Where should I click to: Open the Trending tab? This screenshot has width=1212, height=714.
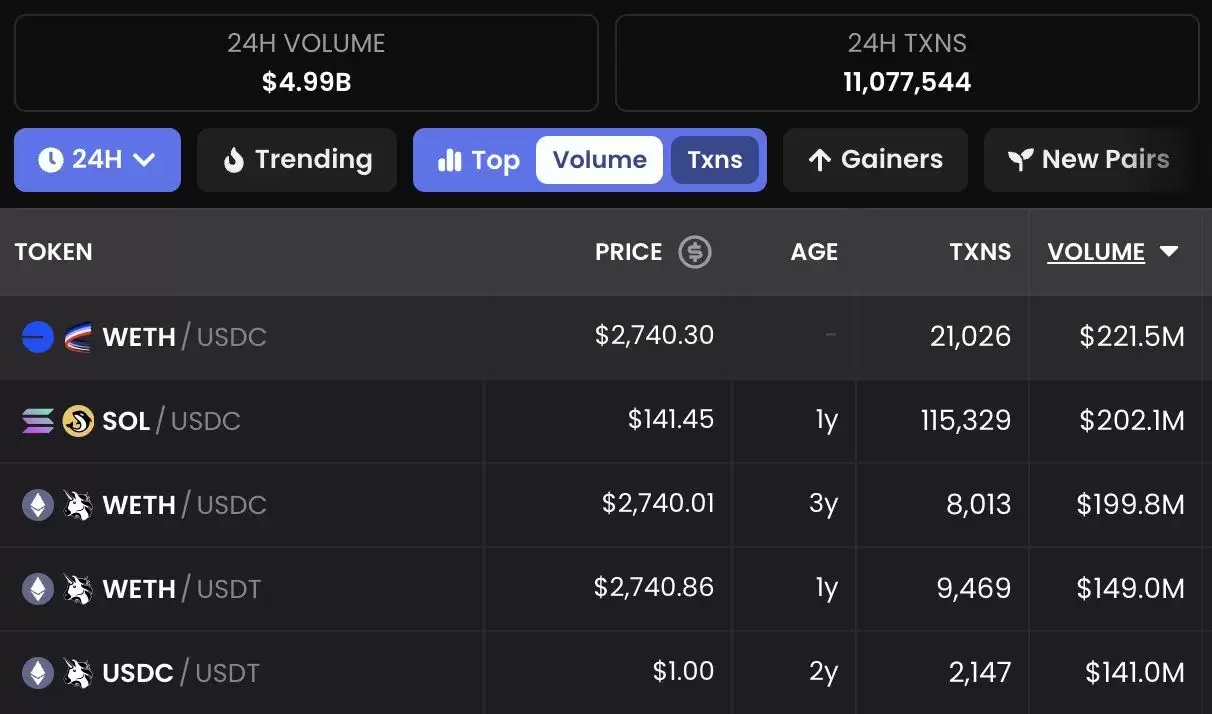click(297, 160)
